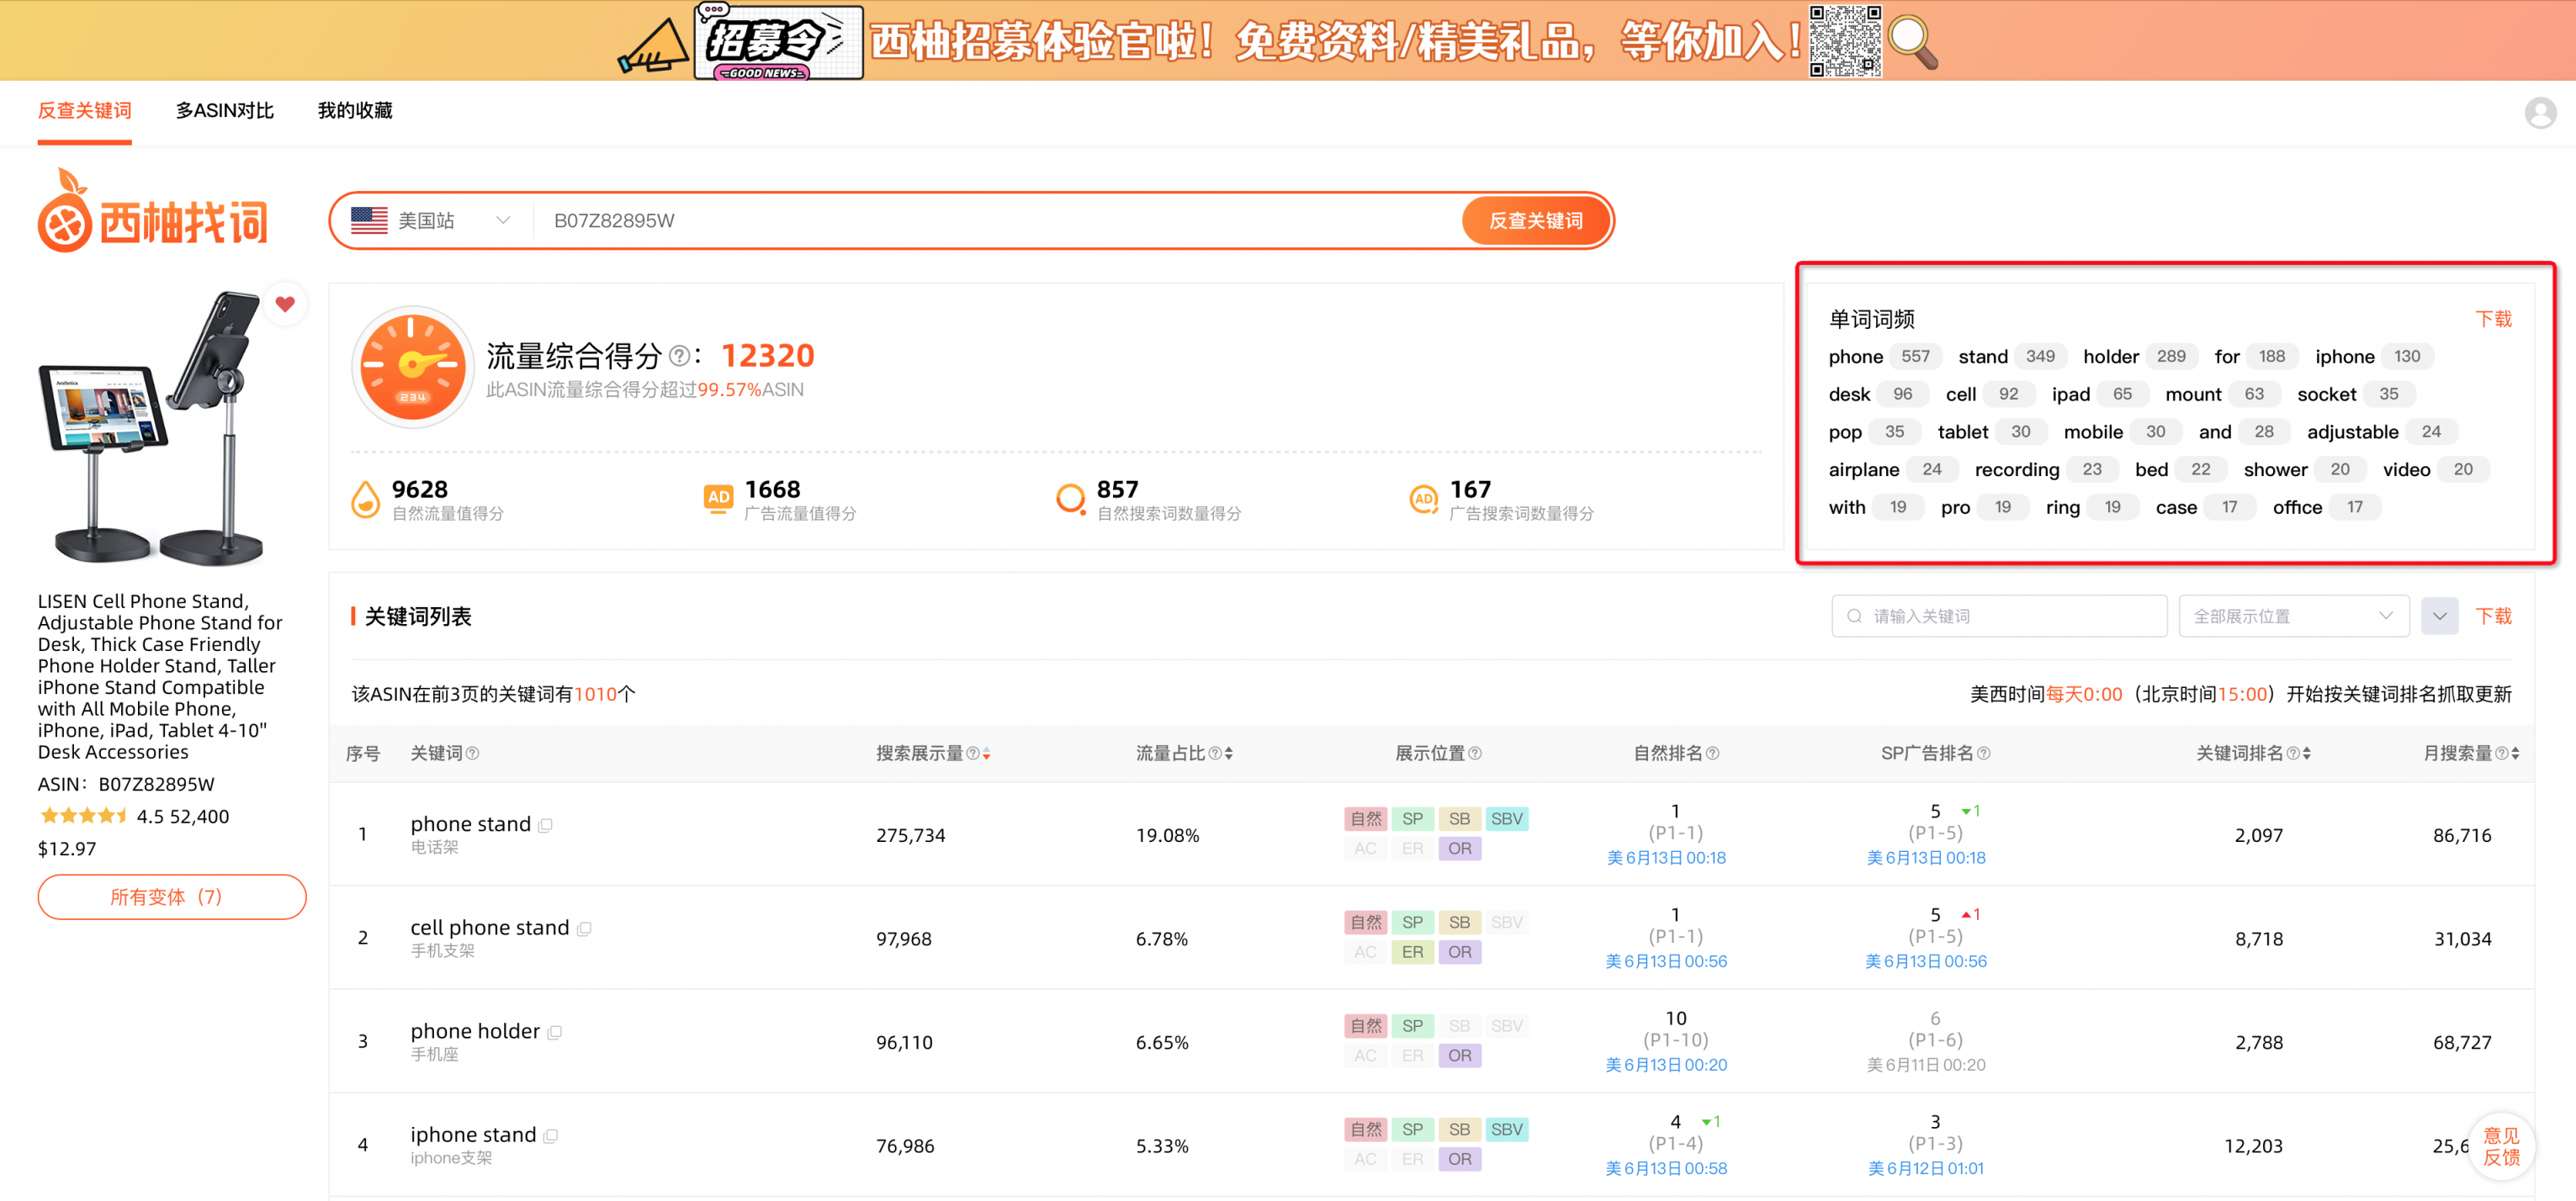Click the 自然流量值得分 droplet icon

click(365, 499)
